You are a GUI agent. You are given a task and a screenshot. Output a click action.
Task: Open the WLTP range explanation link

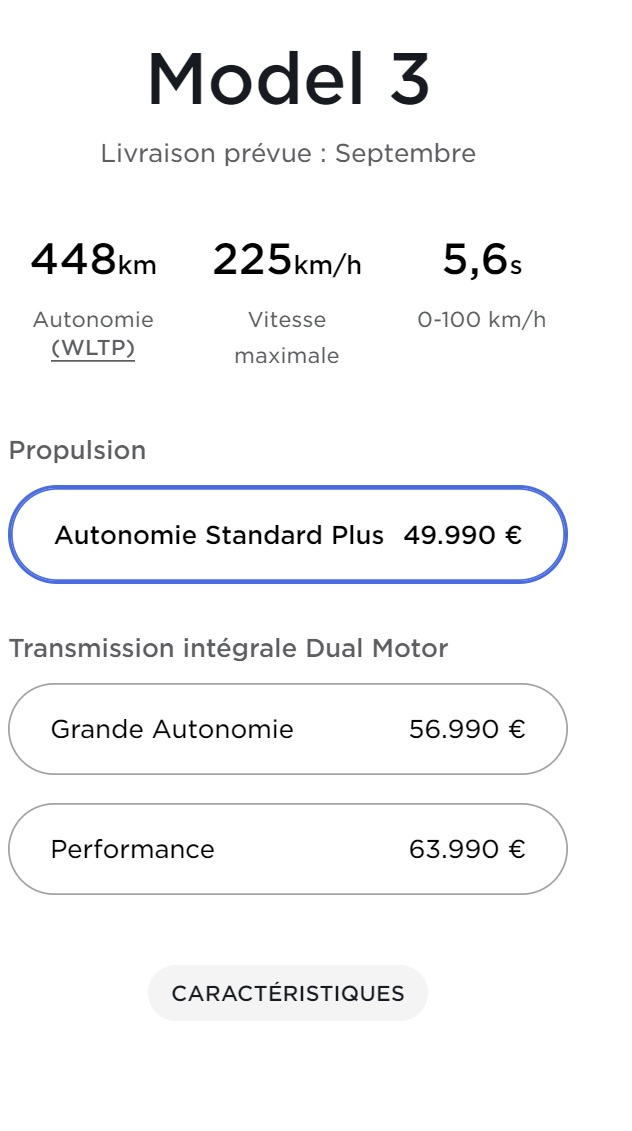(x=93, y=348)
